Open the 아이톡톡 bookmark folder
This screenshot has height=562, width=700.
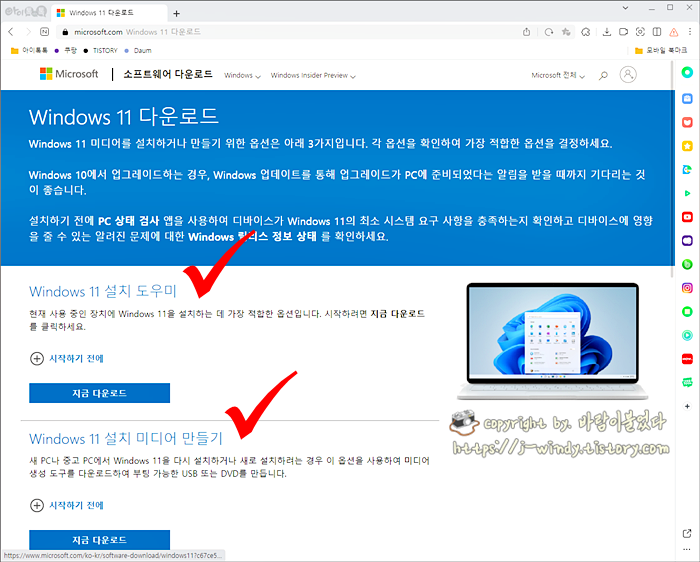[x=29, y=50]
